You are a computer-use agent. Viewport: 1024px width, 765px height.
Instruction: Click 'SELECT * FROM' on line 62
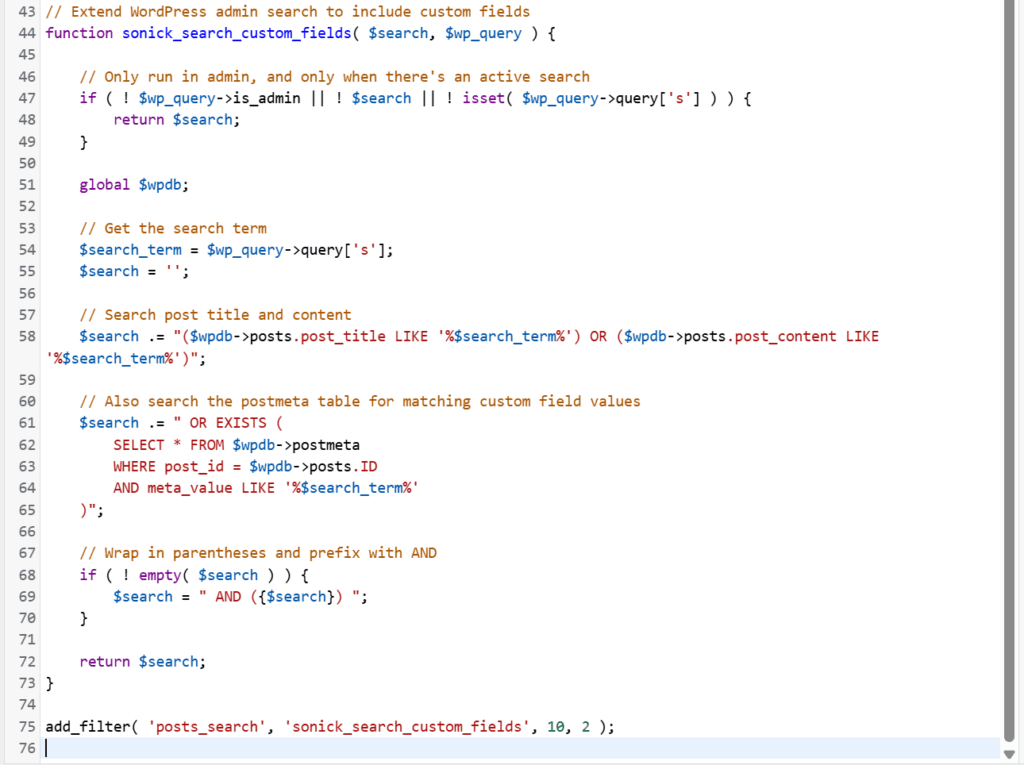point(168,445)
